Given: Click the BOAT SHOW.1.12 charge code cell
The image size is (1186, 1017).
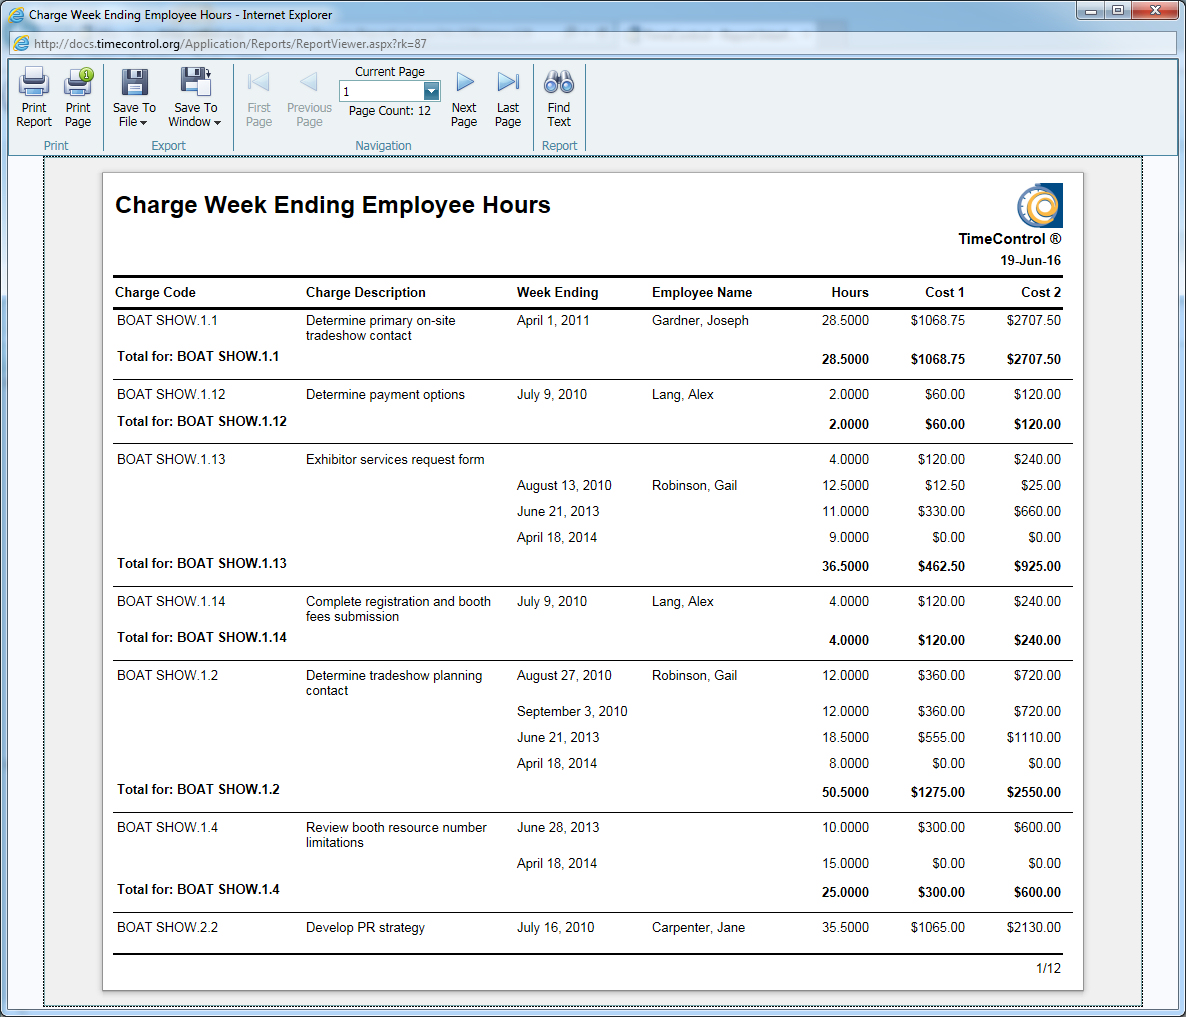Looking at the screenshot, I should coord(171,395).
